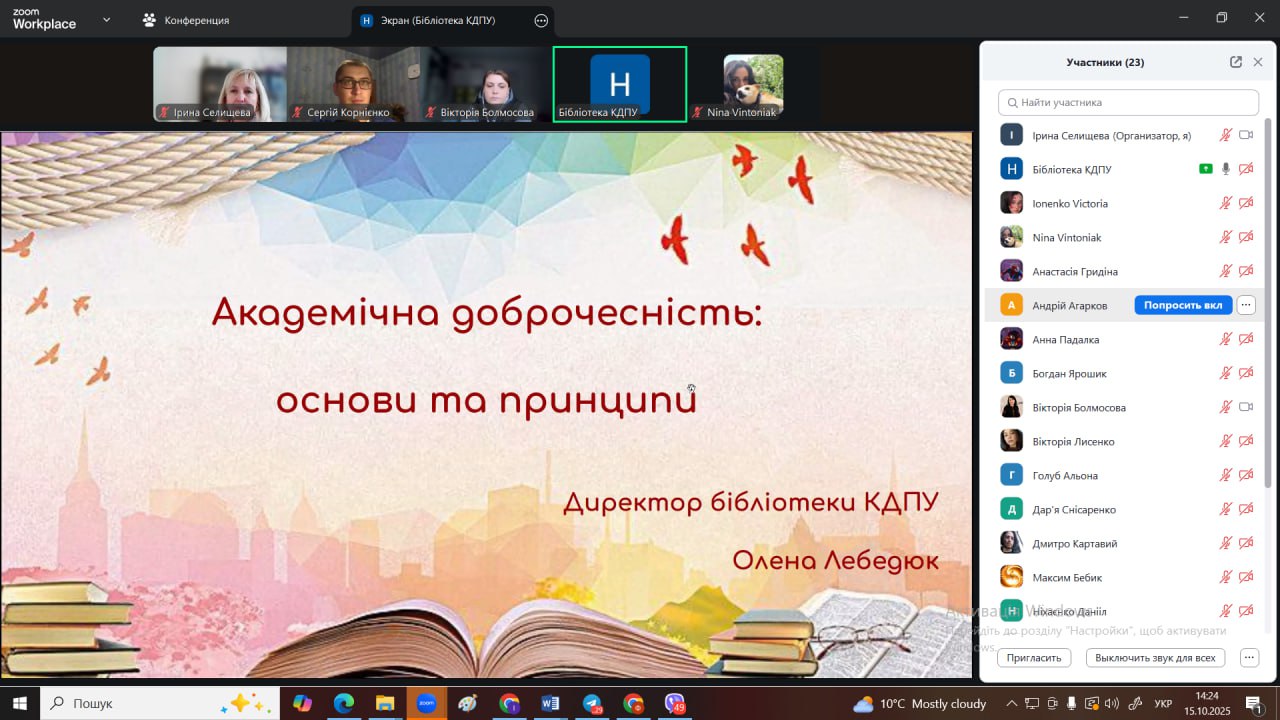Toggle microphone for Ірина Селищева (Организатор)
Screen dimensions: 1280x720
tap(1225, 135)
